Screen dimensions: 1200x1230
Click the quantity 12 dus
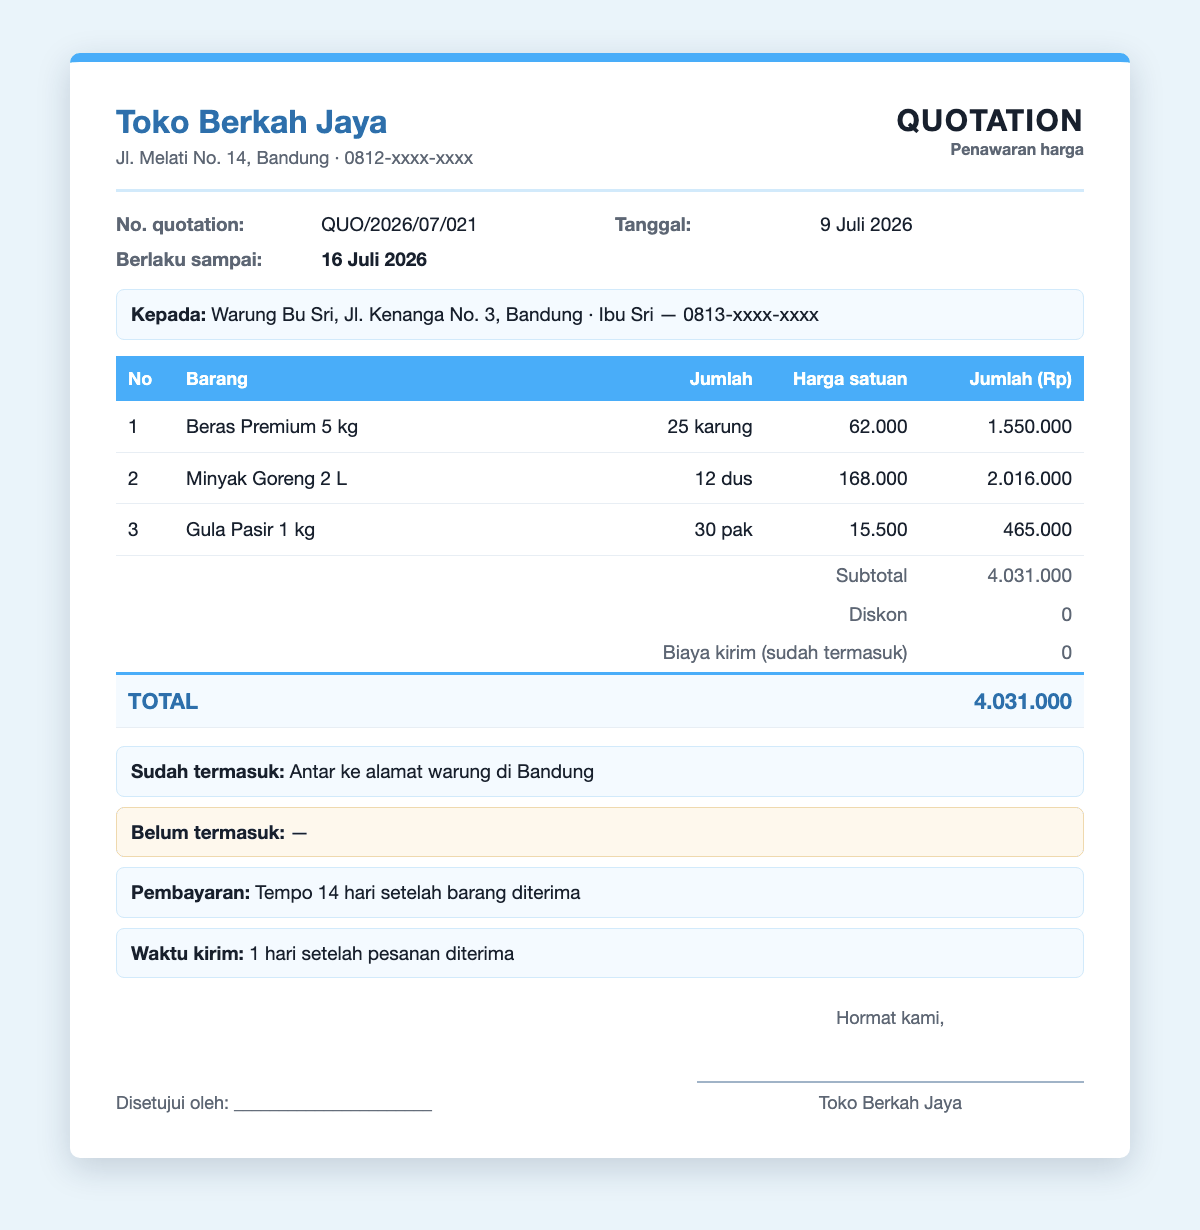(722, 478)
